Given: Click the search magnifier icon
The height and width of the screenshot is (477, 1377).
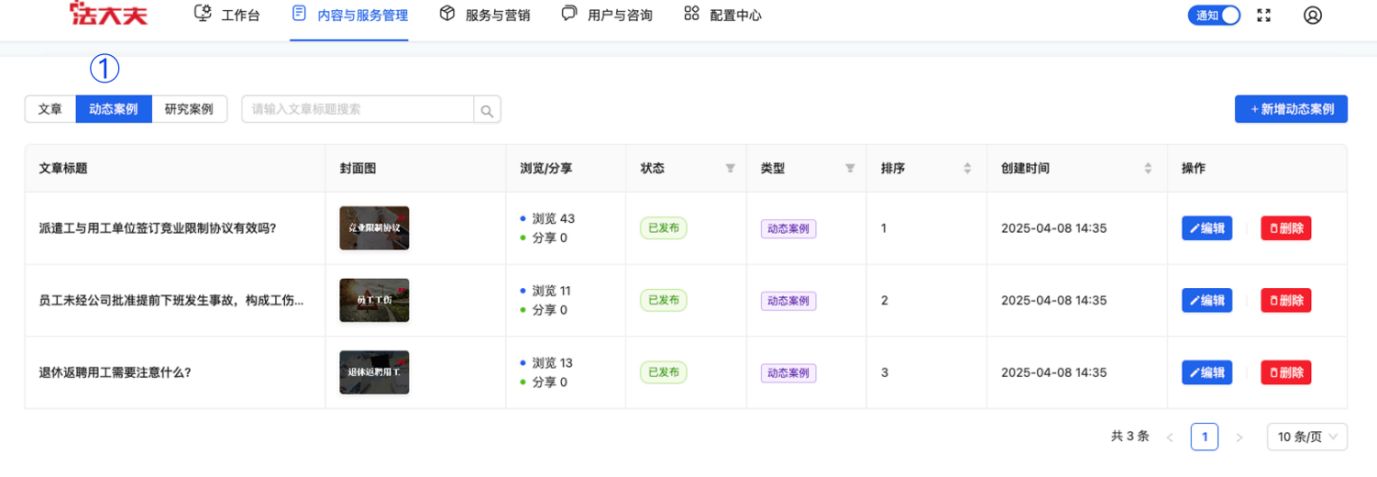Looking at the screenshot, I should pyautogui.click(x=487, y=110).
